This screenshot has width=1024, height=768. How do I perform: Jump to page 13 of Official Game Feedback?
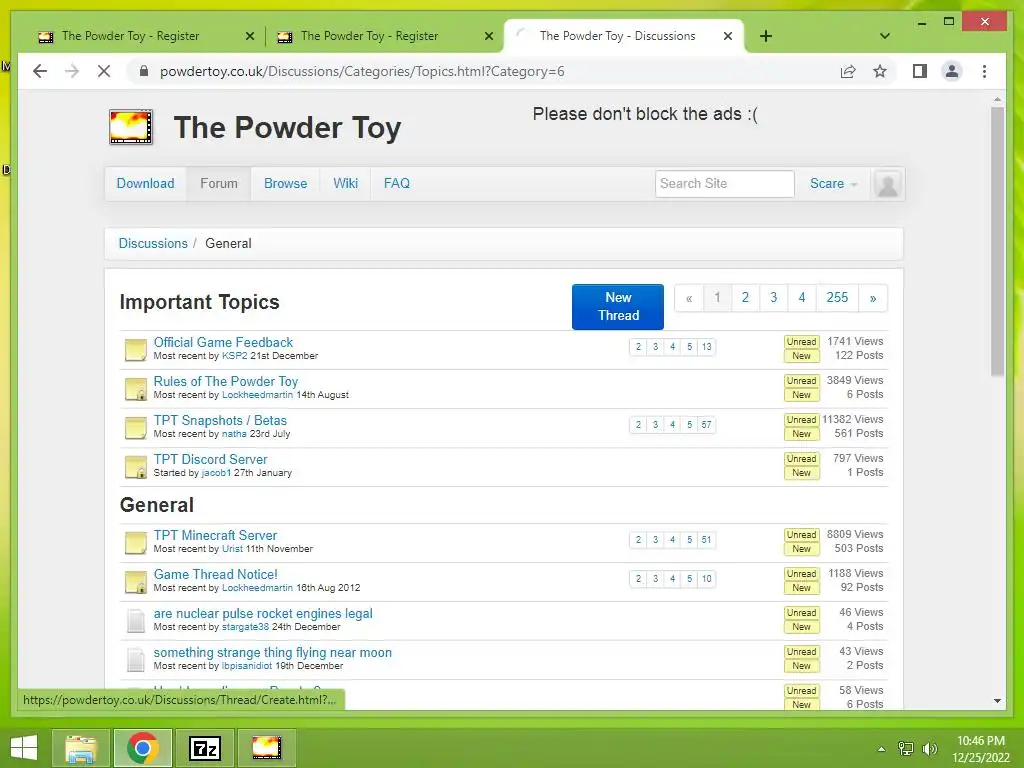pos(707,347)
